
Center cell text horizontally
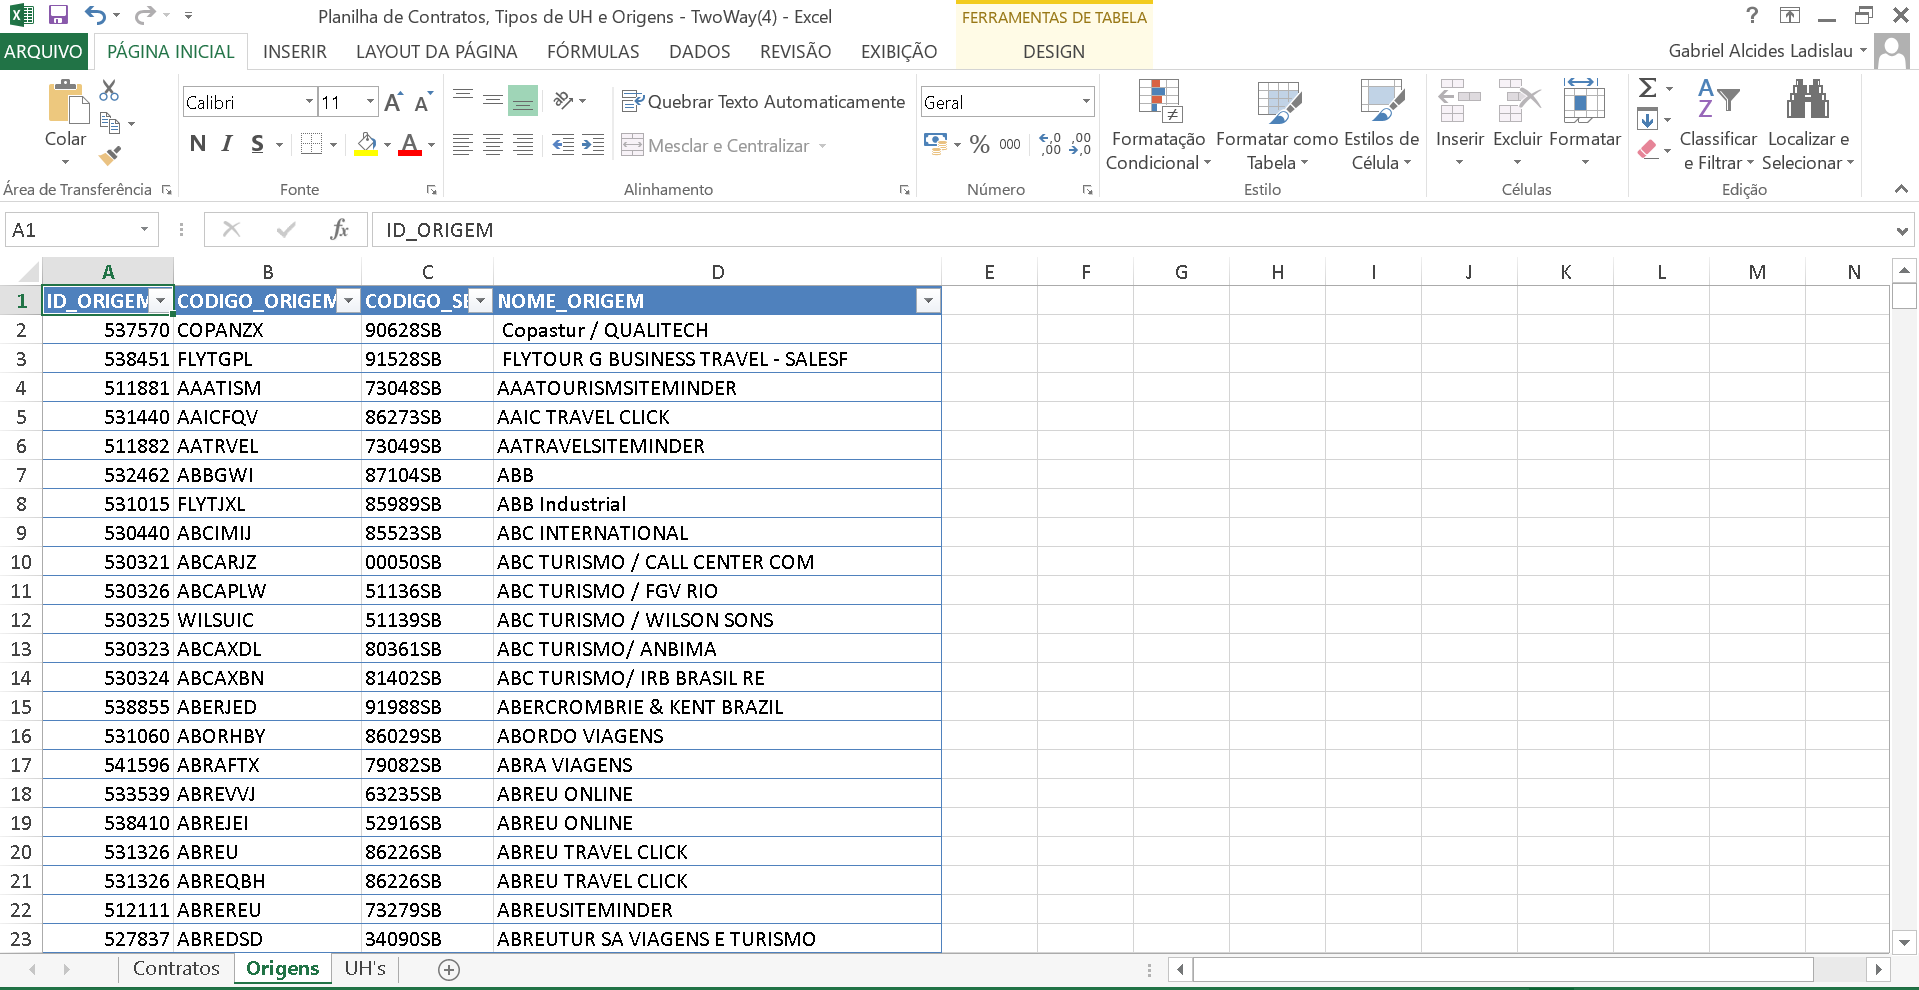(492, 145)
